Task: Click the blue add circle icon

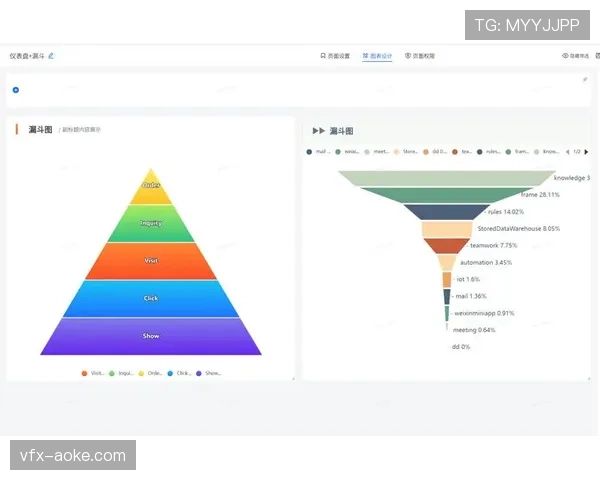Action: click(16, 89)
